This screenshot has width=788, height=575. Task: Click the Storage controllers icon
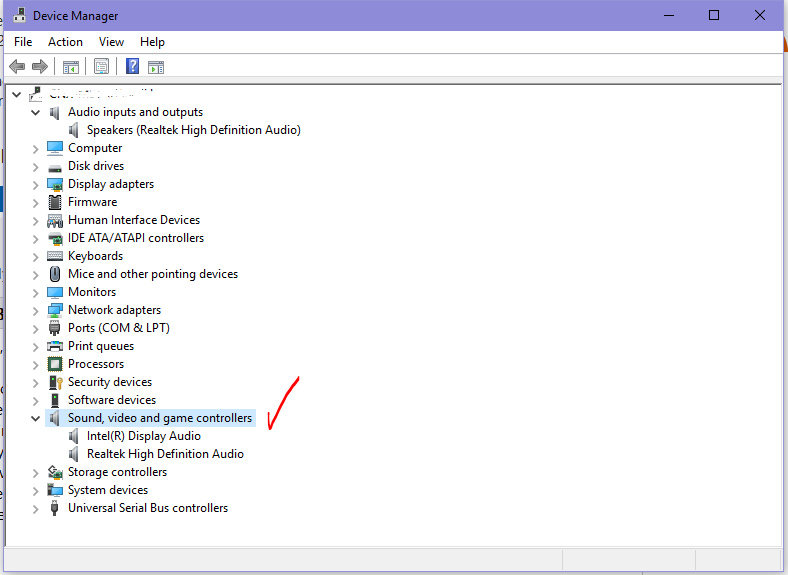[55, 472]
